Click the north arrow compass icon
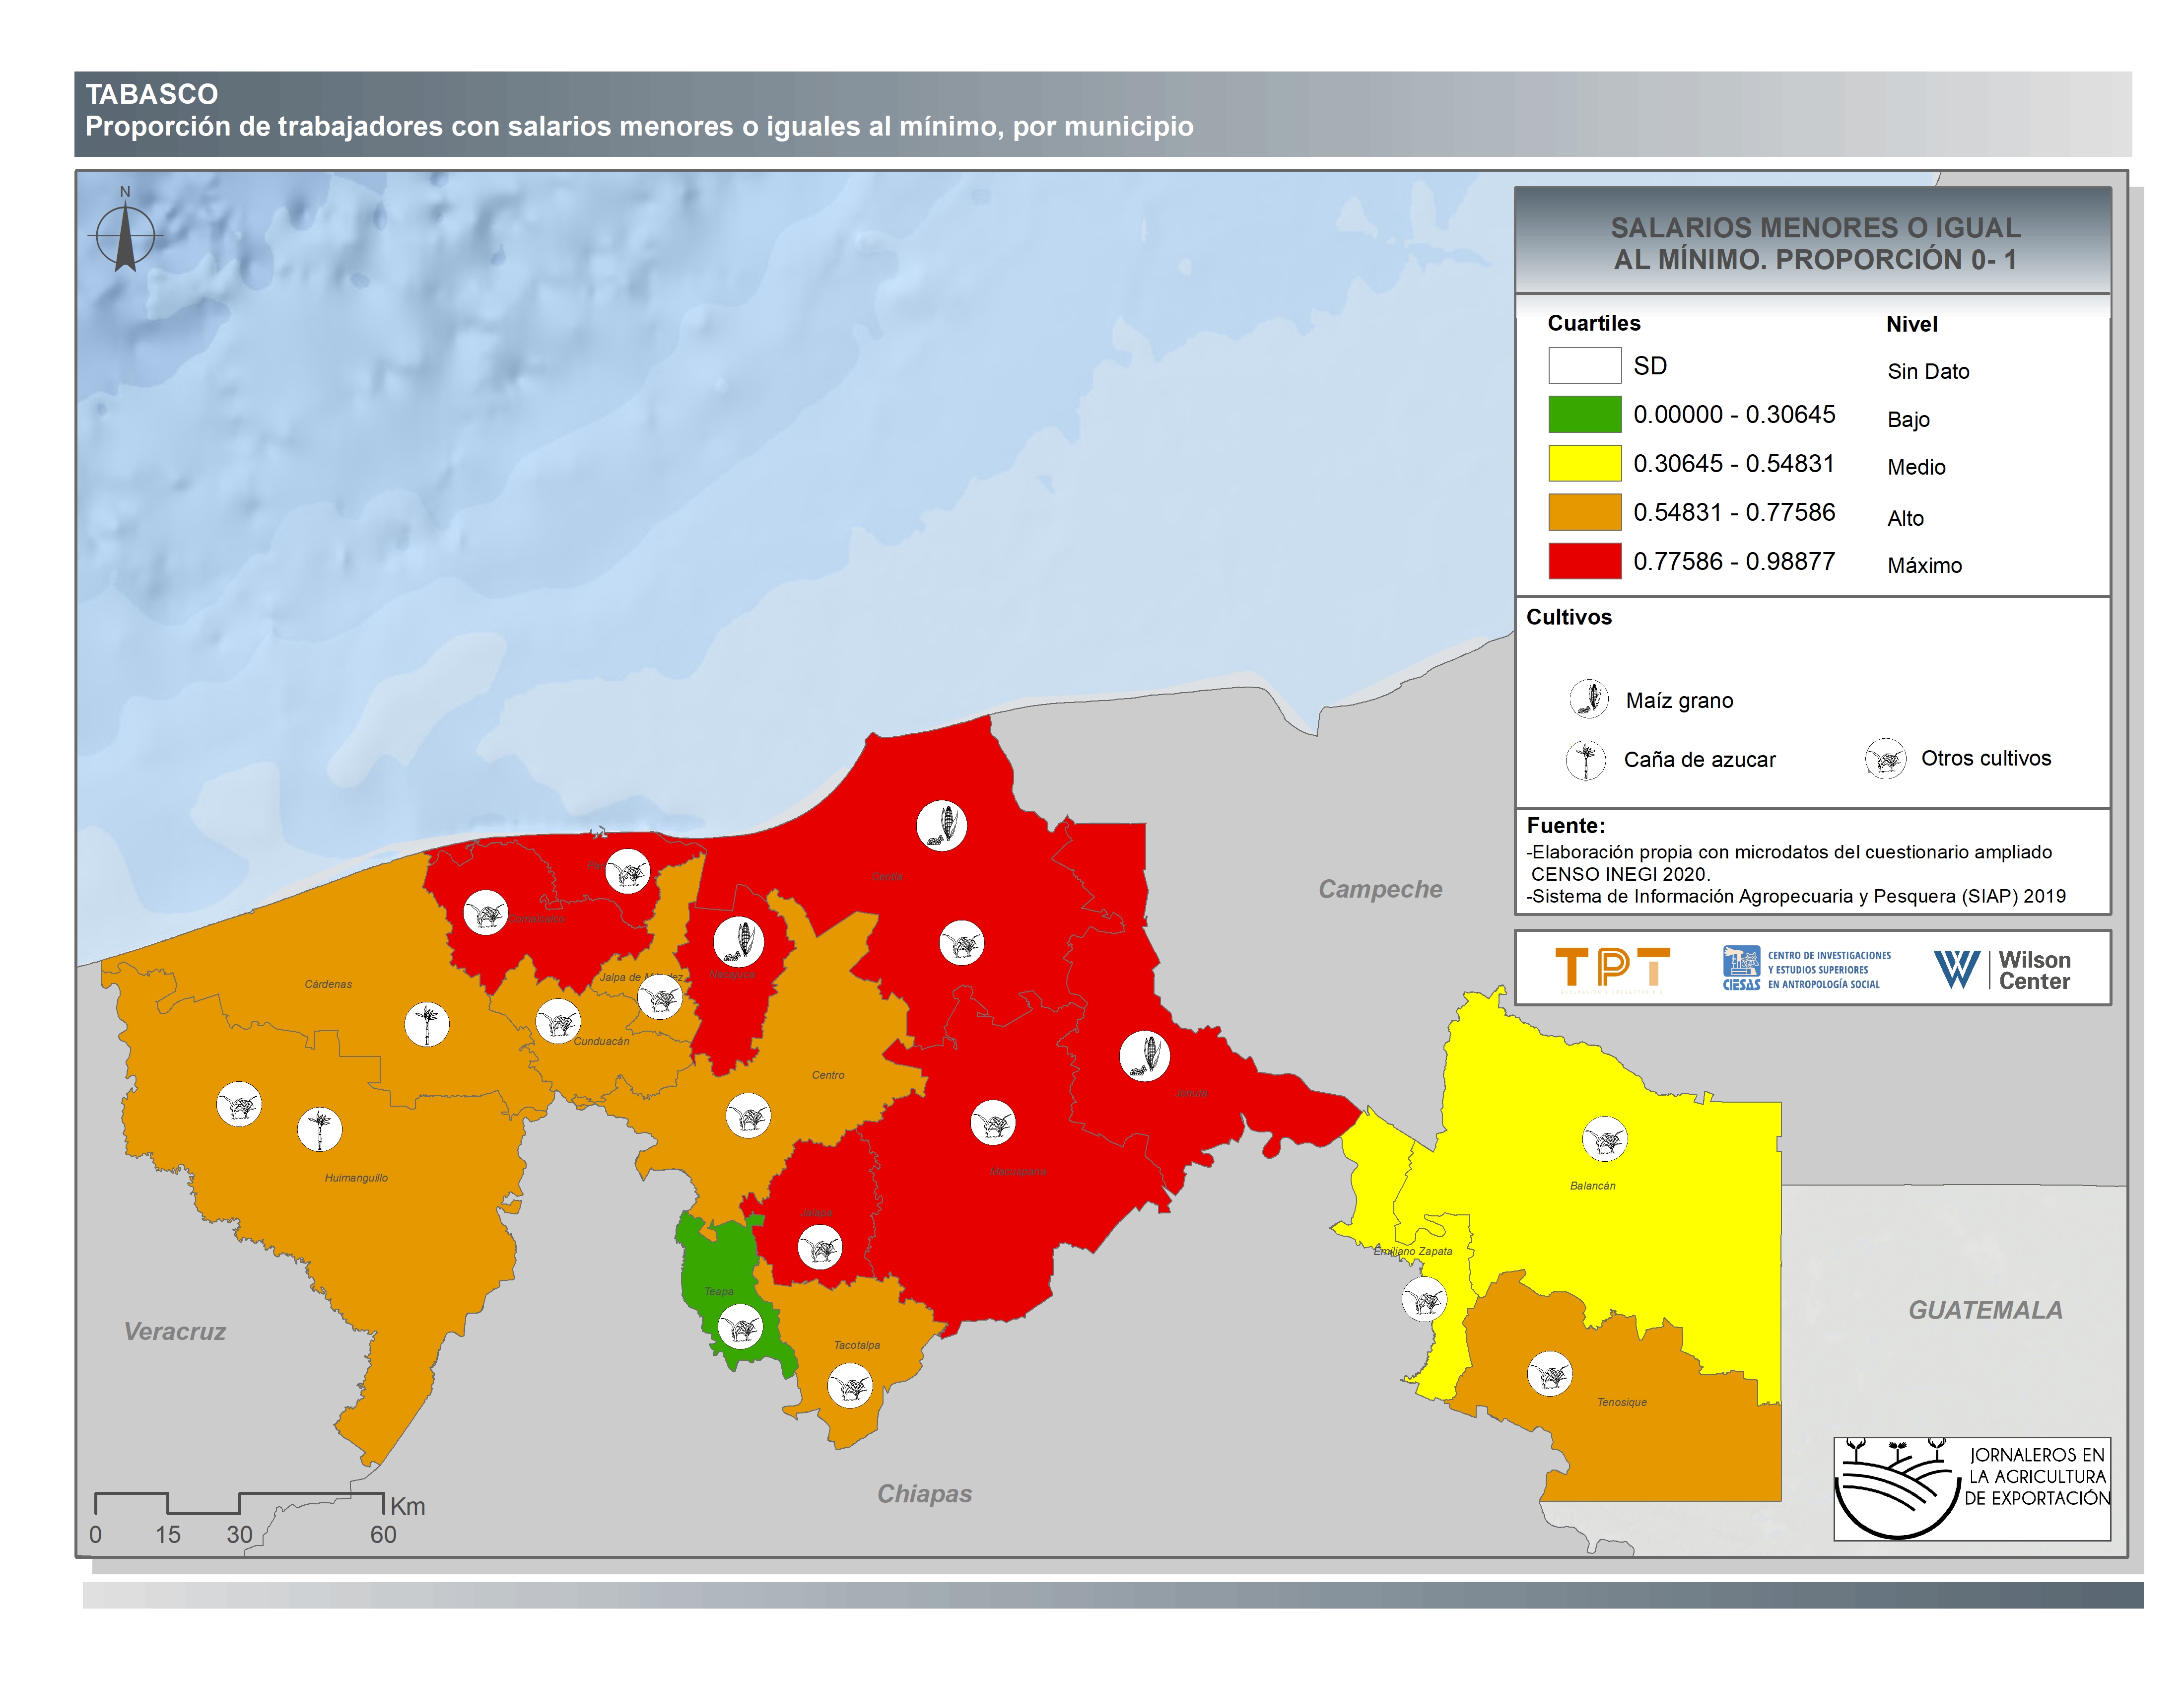Screen dimensions: 2184x1688 (x=125, y=236)
